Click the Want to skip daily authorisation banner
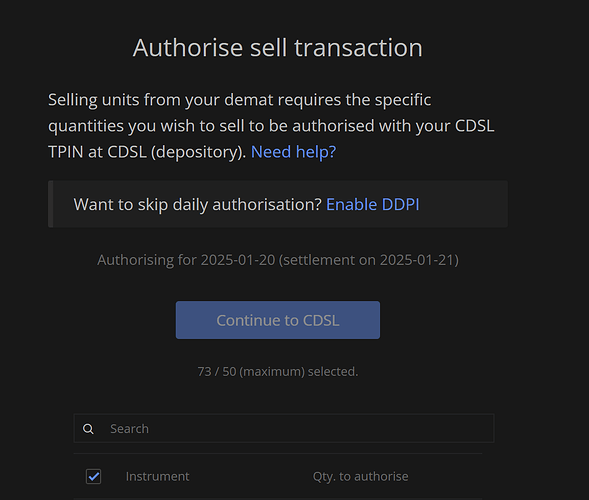This screenshot has height=500, width=589. tap(278, 204)
